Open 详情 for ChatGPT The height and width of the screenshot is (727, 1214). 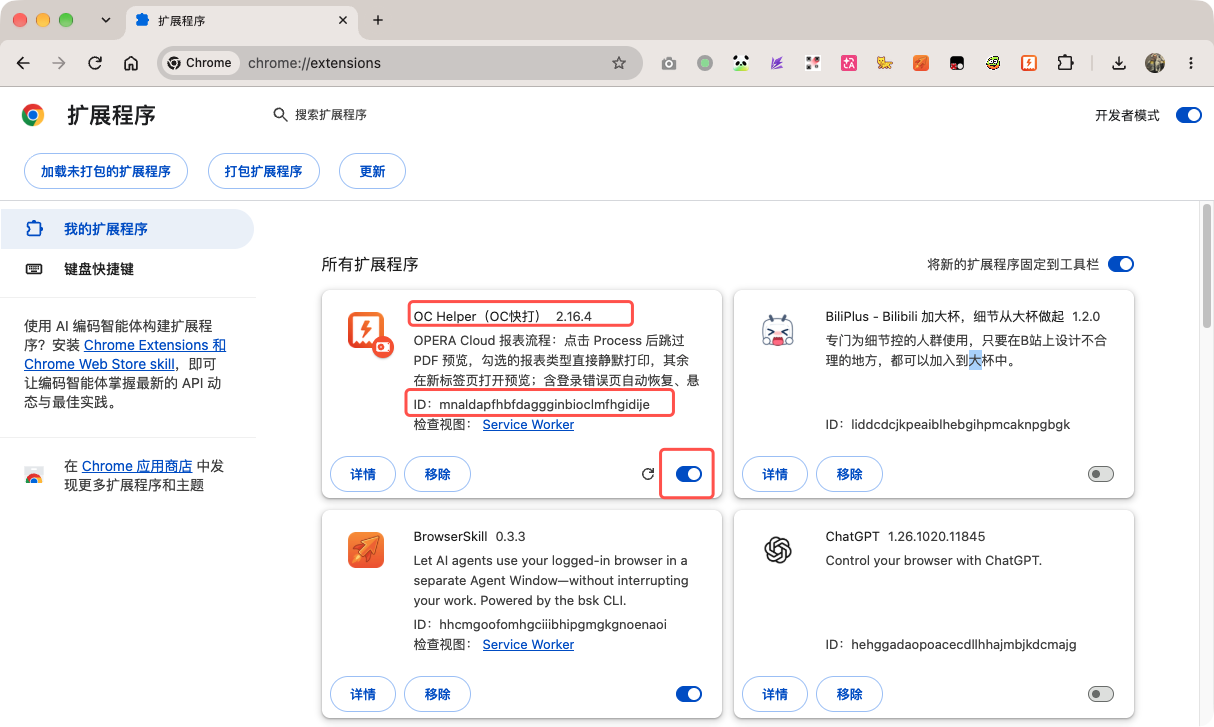pos(775,694)
